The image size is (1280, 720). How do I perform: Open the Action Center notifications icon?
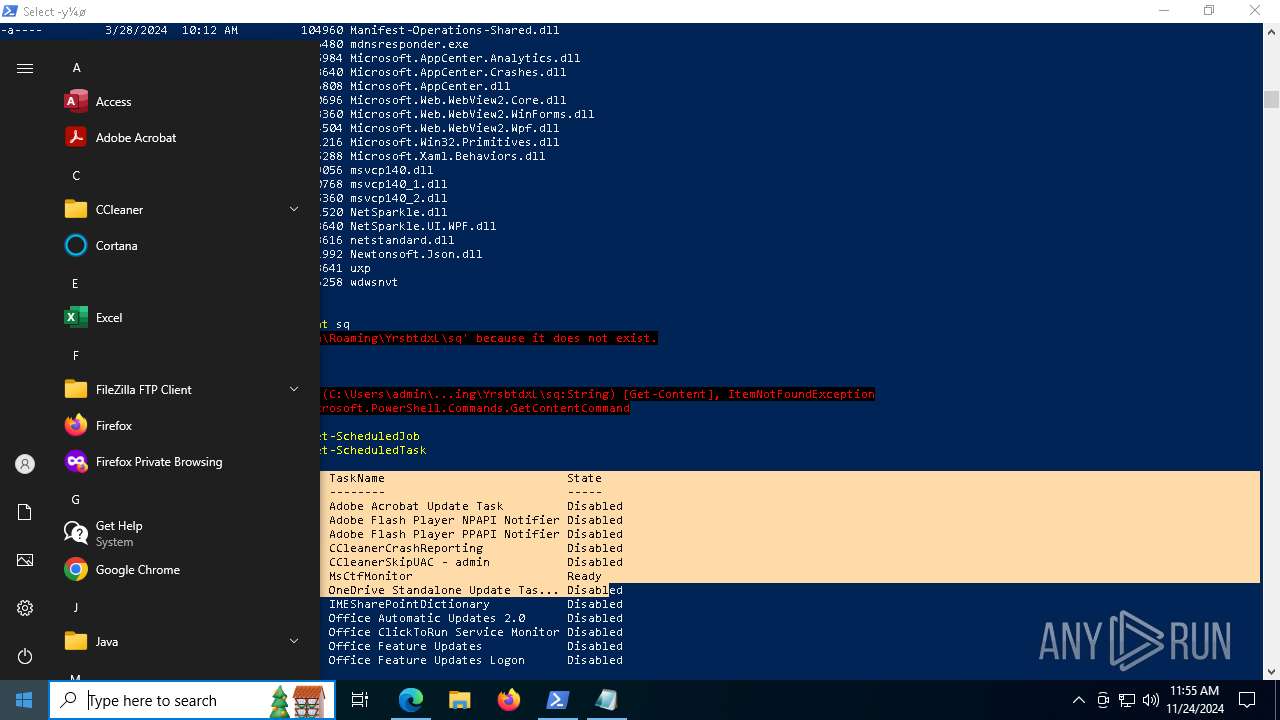1247,700
